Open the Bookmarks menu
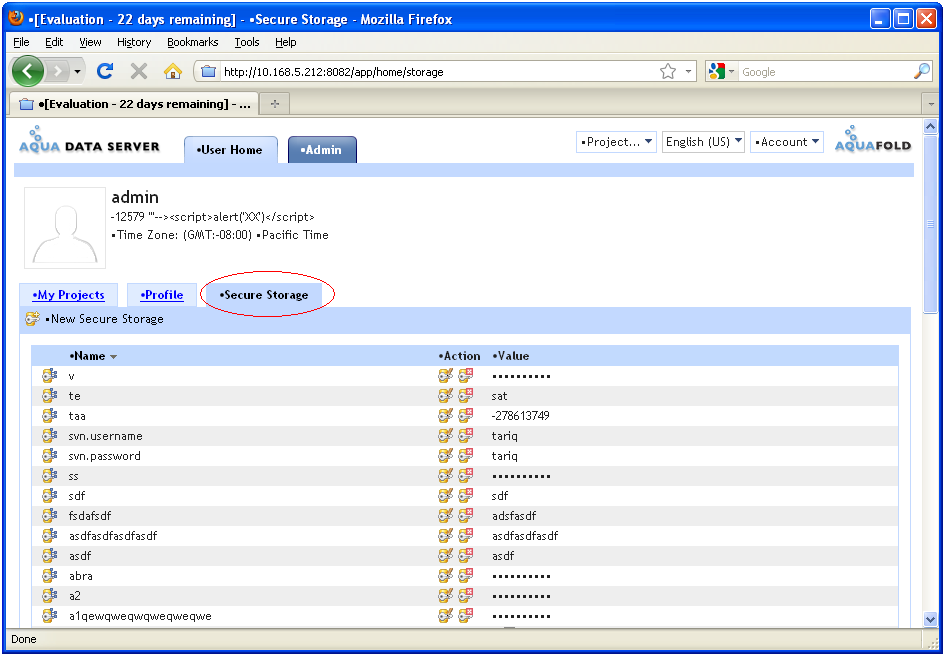Image resolution: width=946 pixels, height=656 pixels. click(192, 42)
